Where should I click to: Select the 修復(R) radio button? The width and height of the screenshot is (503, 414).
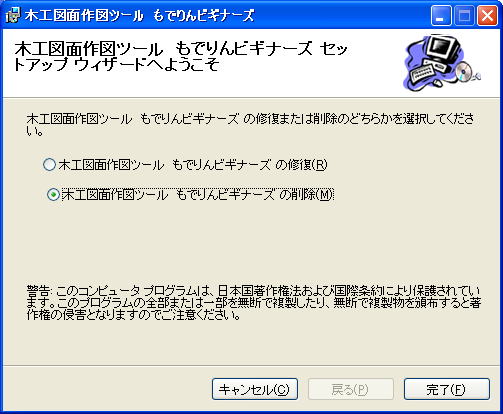[49, 165]
